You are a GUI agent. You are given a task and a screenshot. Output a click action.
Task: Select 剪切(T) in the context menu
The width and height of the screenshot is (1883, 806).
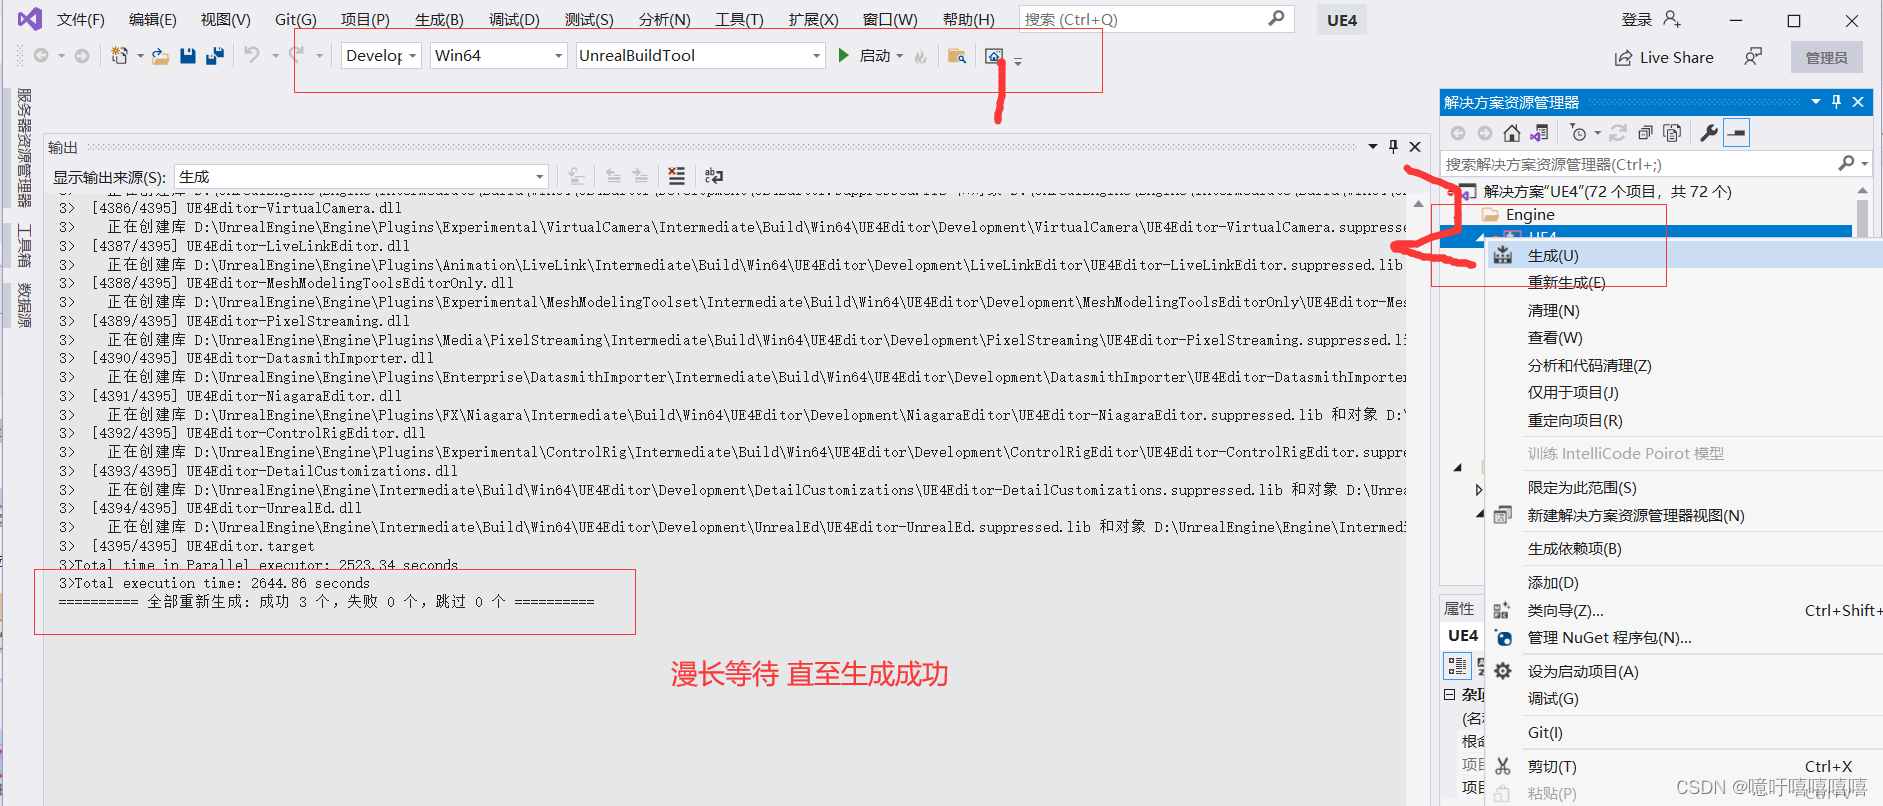click(1683, 767)
